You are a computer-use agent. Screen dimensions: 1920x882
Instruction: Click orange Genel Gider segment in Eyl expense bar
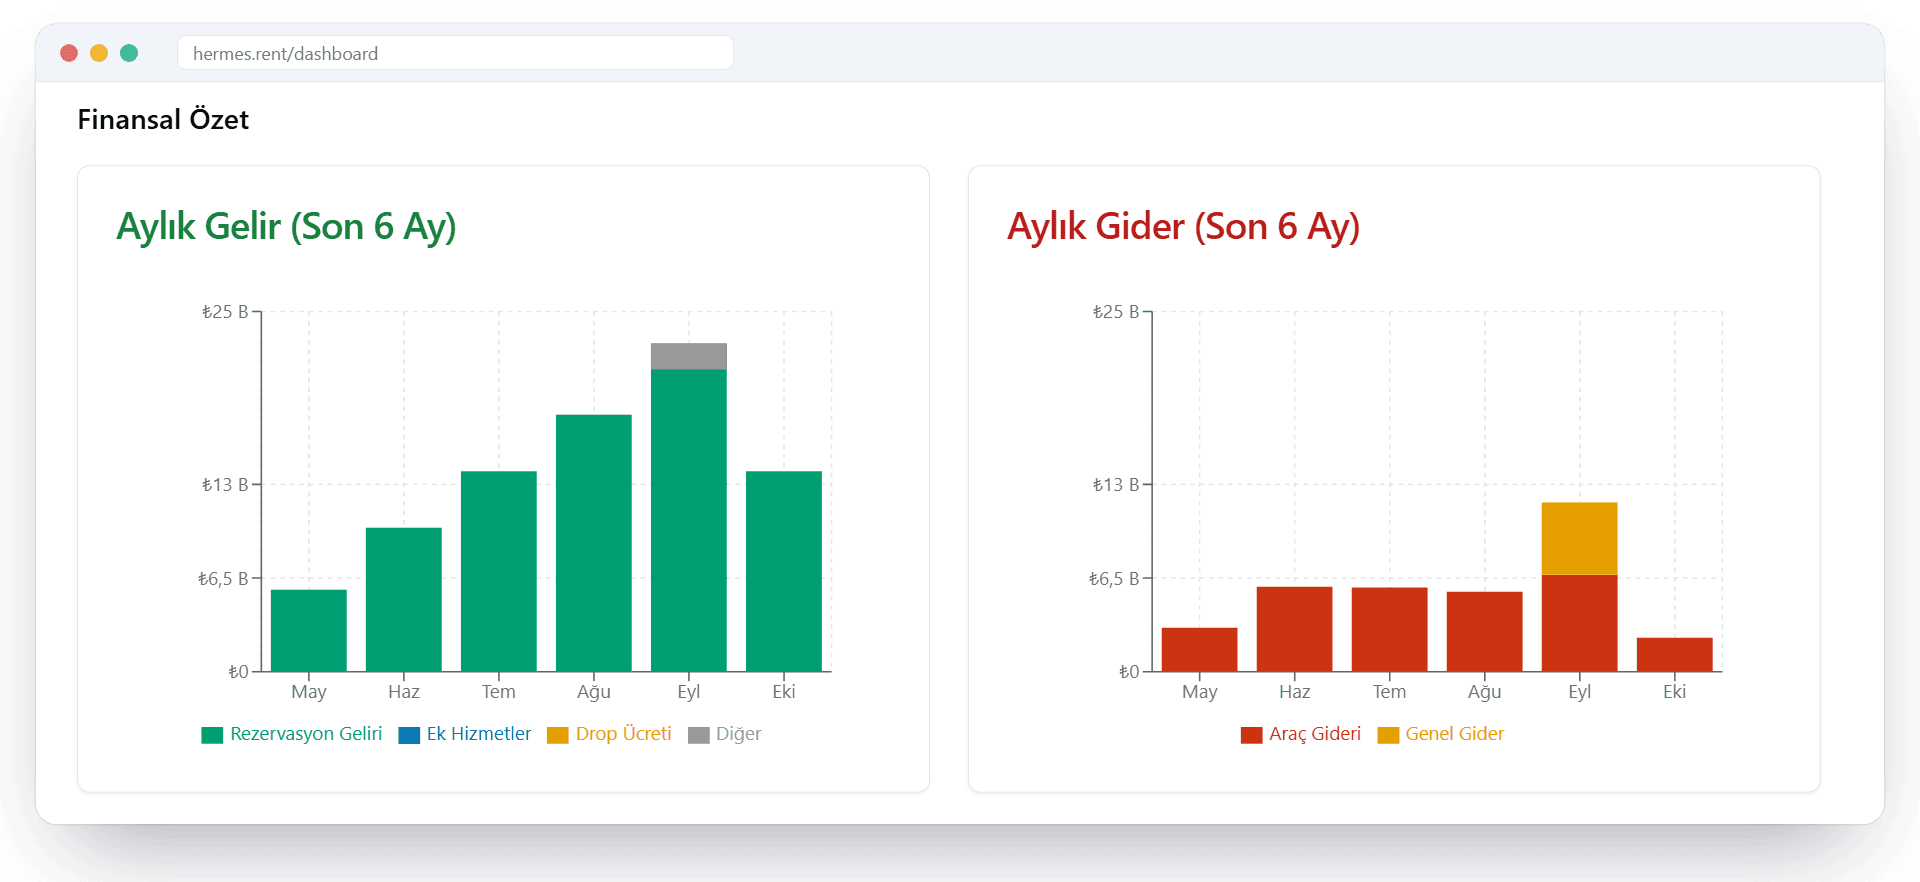[1580, 539]
